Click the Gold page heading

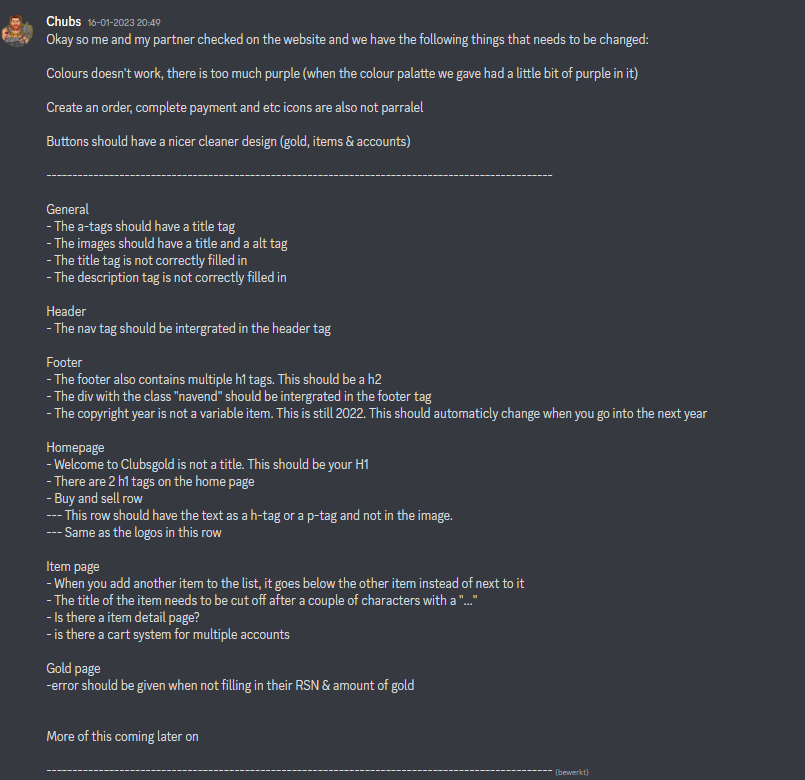[x=73, y=669]
